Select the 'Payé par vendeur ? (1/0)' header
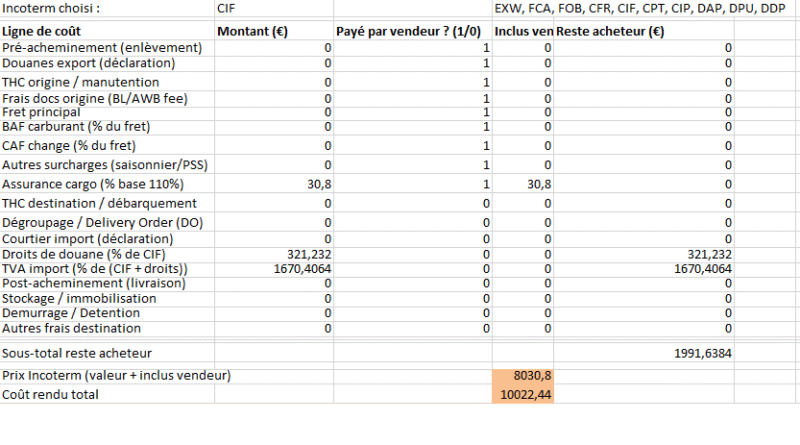Image resolution: width=800 pixels, height=445 pixels. point(413,31)
